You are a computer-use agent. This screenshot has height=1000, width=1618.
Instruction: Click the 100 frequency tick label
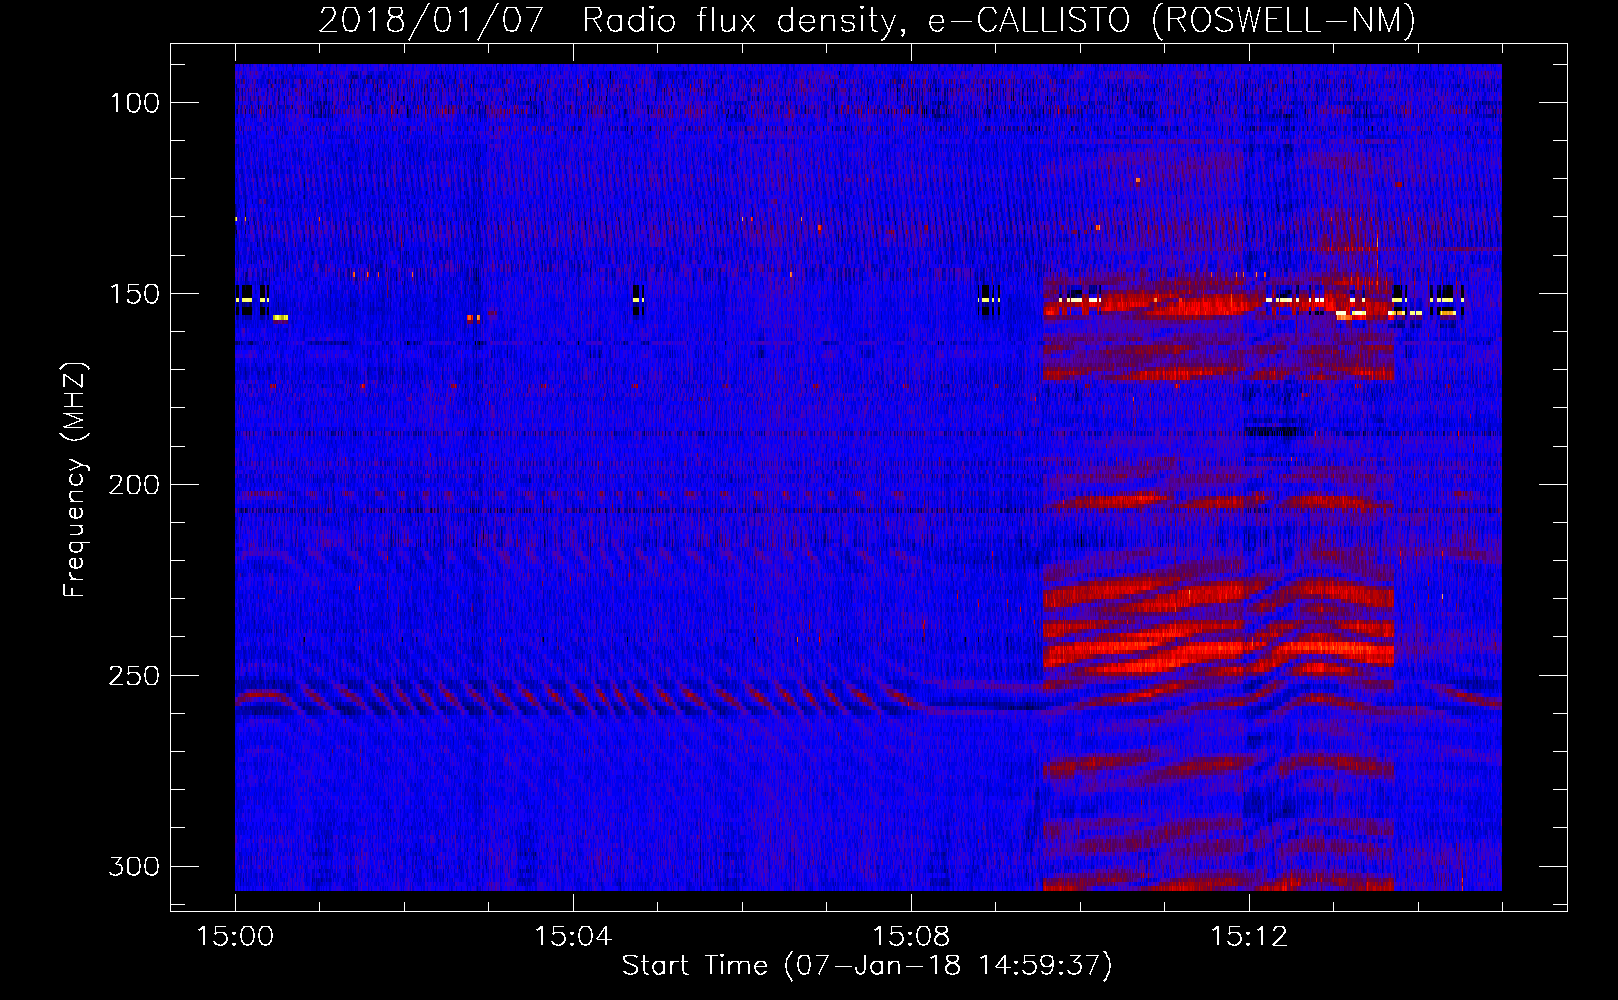pos(135,103)
